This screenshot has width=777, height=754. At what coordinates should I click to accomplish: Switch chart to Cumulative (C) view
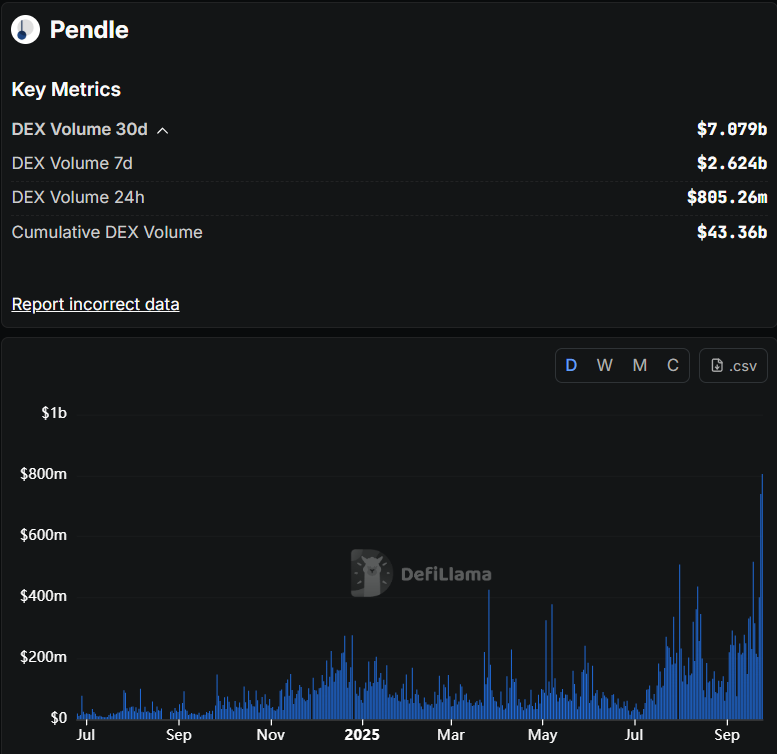[x=672, y=366]
